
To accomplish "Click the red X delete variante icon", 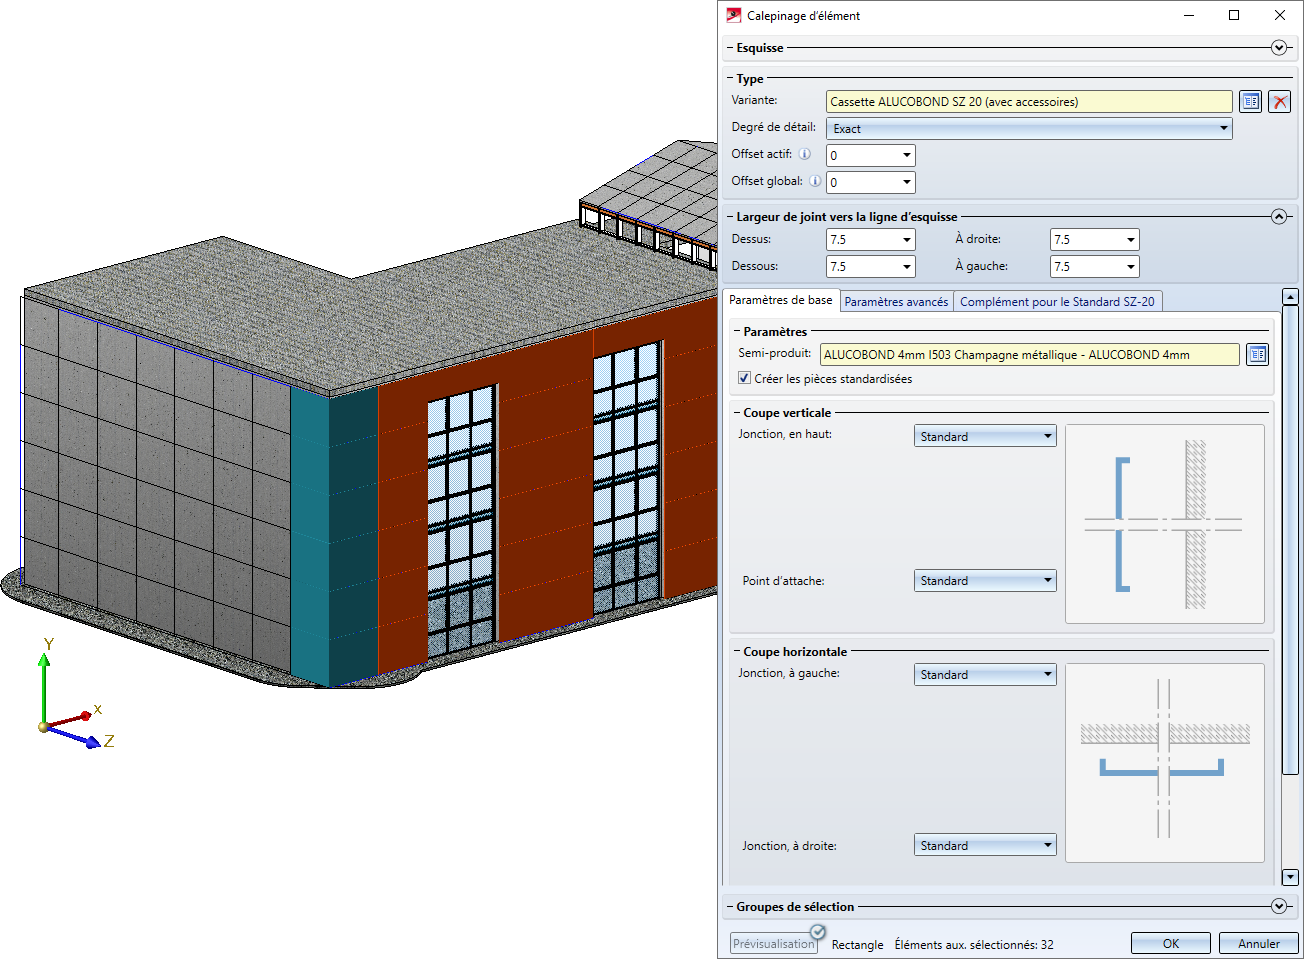I will (1279, 102).
